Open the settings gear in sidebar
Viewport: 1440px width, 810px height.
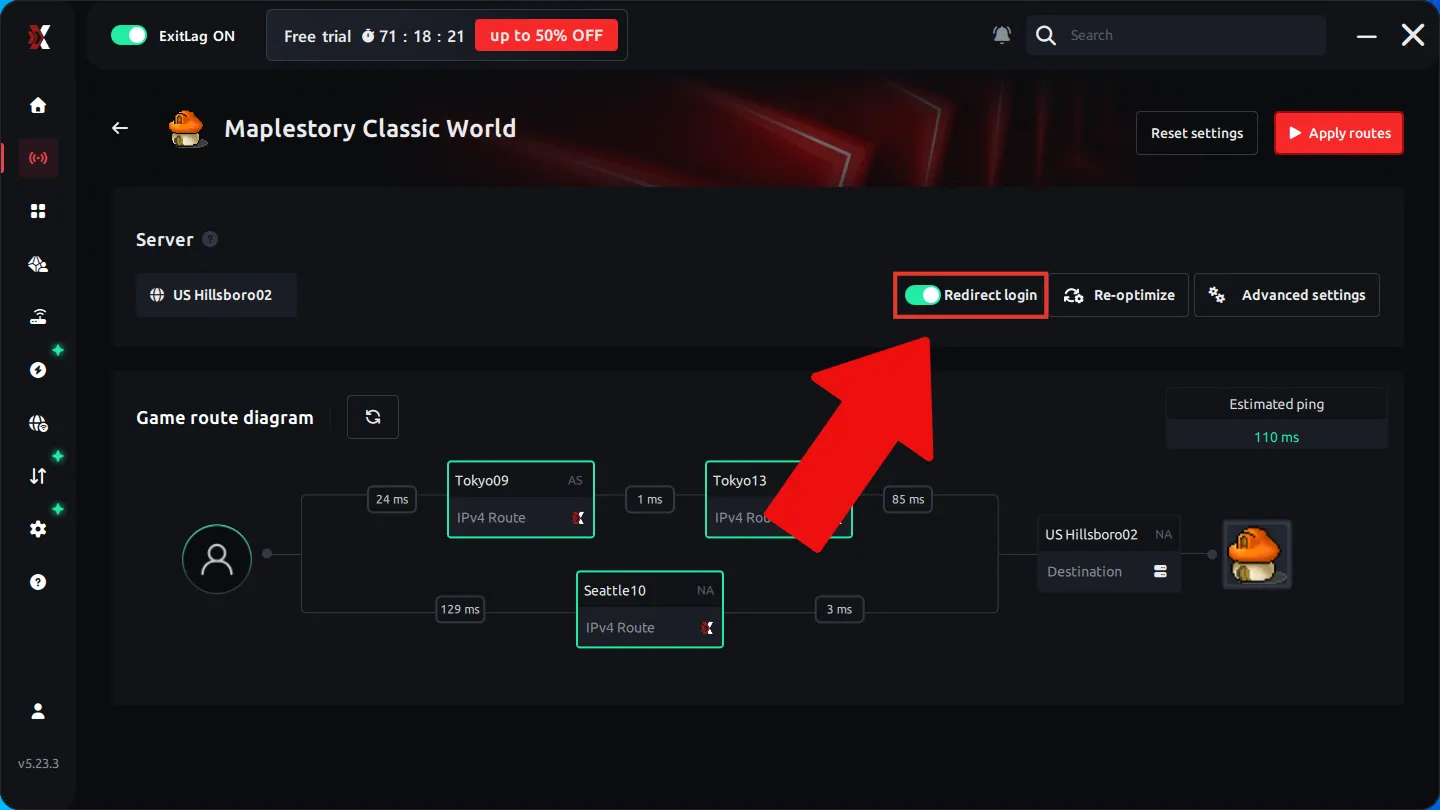pyautogui.click(x=38, y=529)
